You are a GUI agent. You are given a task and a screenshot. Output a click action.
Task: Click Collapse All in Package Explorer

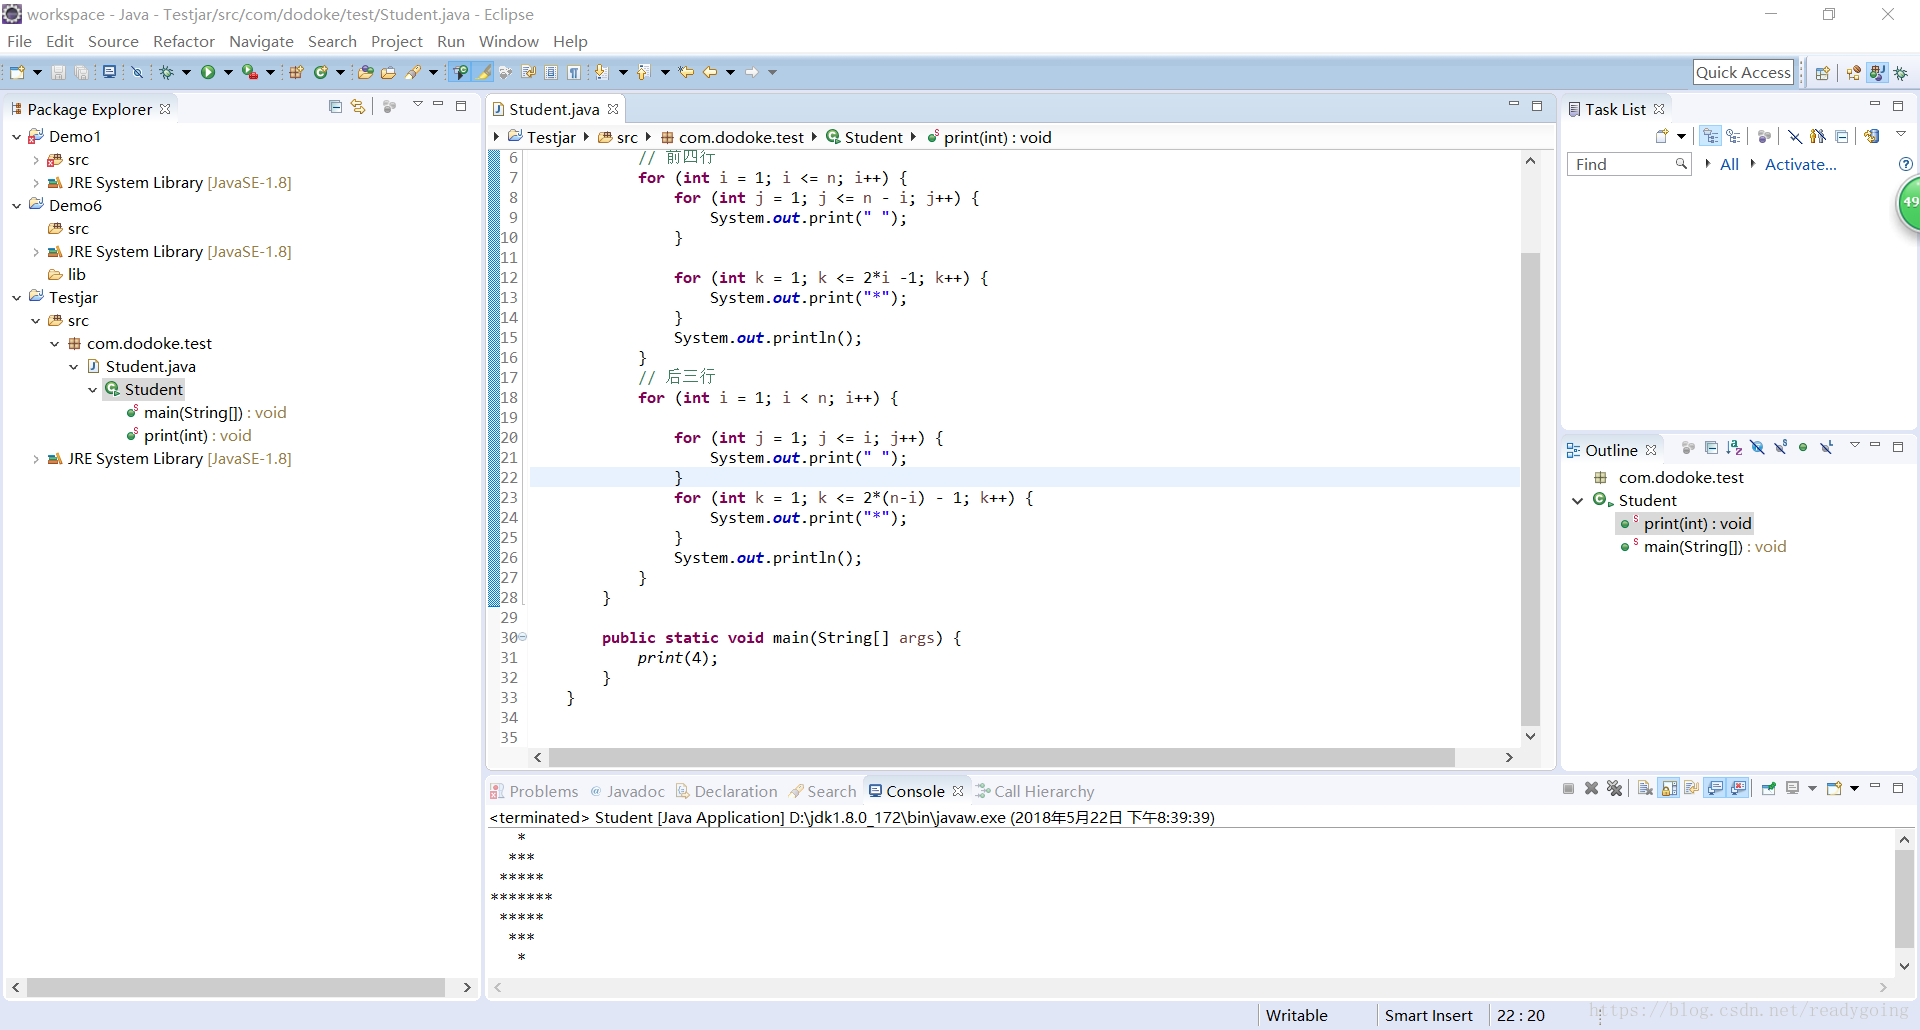tap(335, 107)
